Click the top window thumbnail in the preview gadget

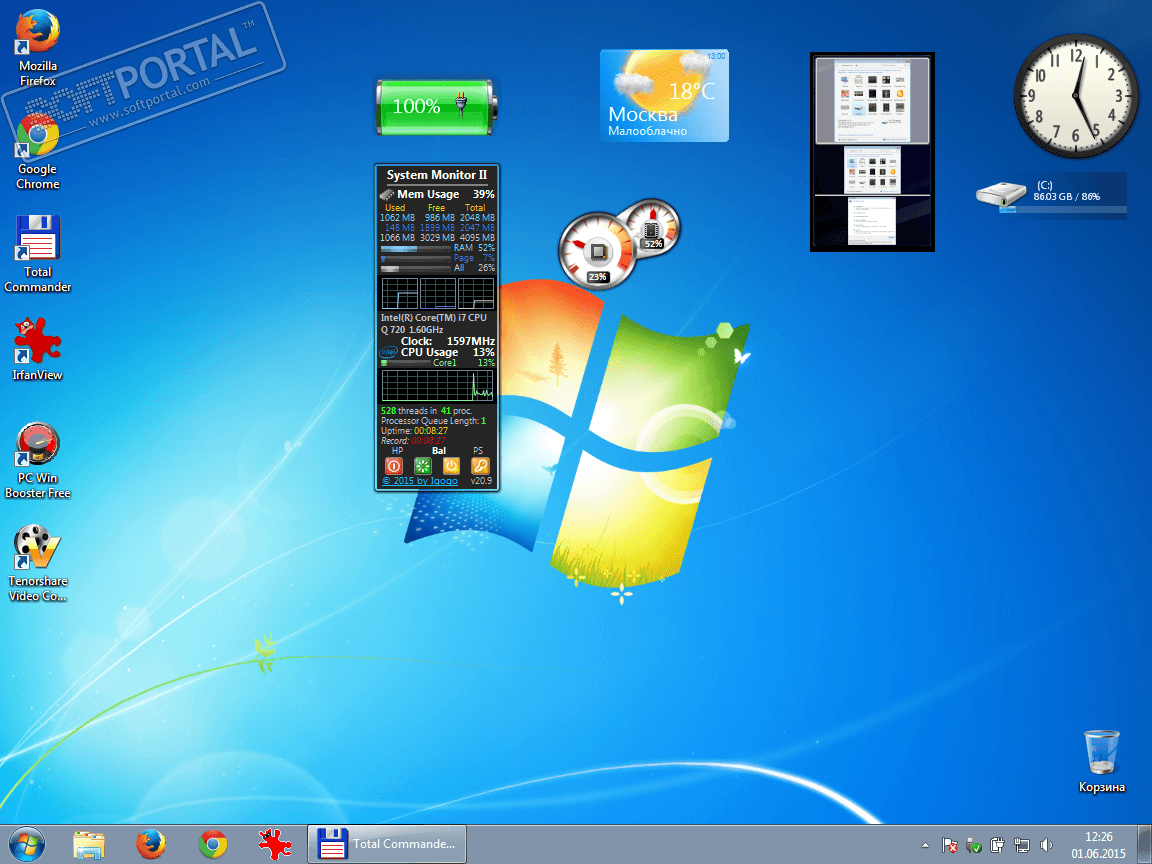click(x=872, y=101)
